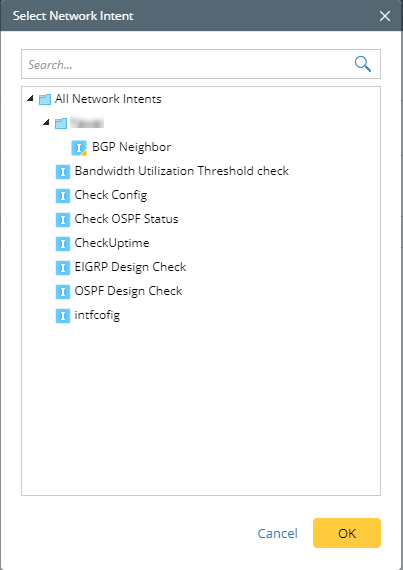This screenshot has width=403, height=570.
Task: Select EIGRP Design Check label
Action: [x=130, y=267]
